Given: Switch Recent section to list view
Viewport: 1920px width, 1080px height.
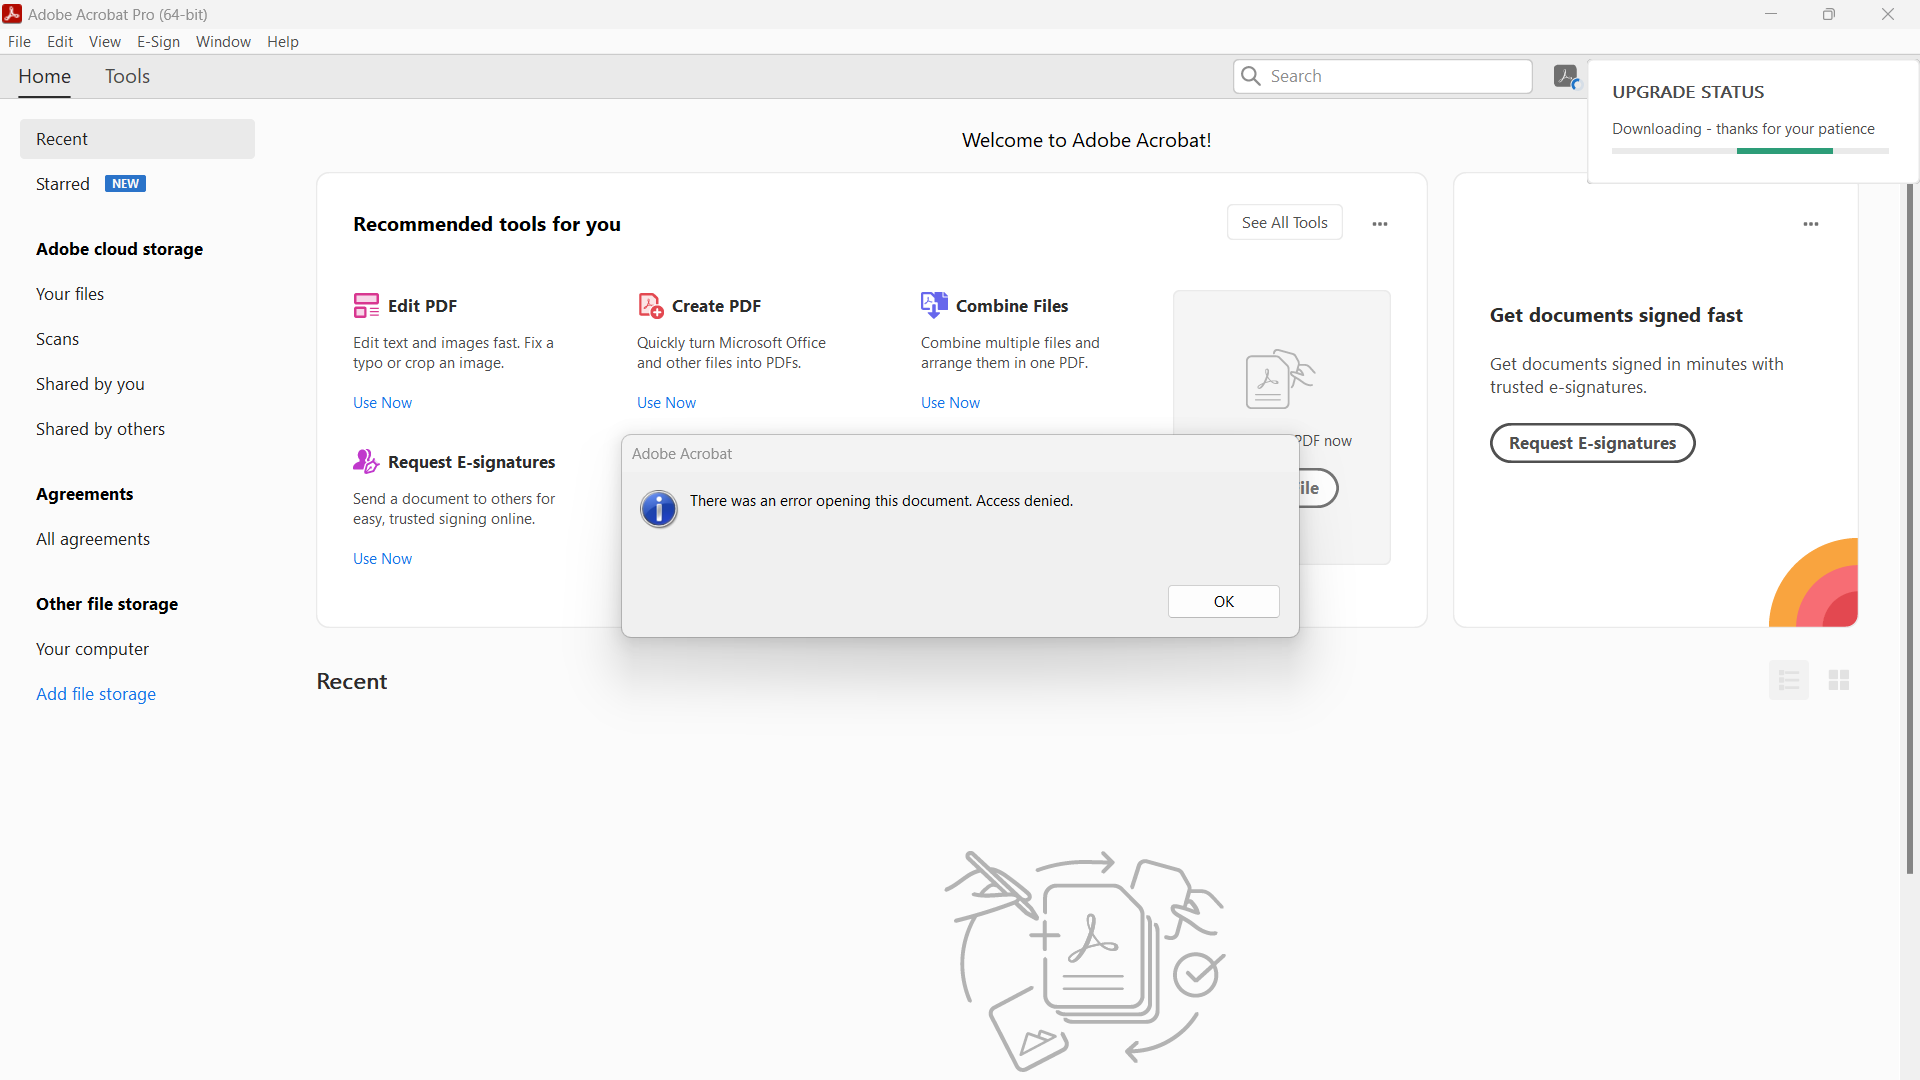Looking at the screenshot, I should [1789, 679].
